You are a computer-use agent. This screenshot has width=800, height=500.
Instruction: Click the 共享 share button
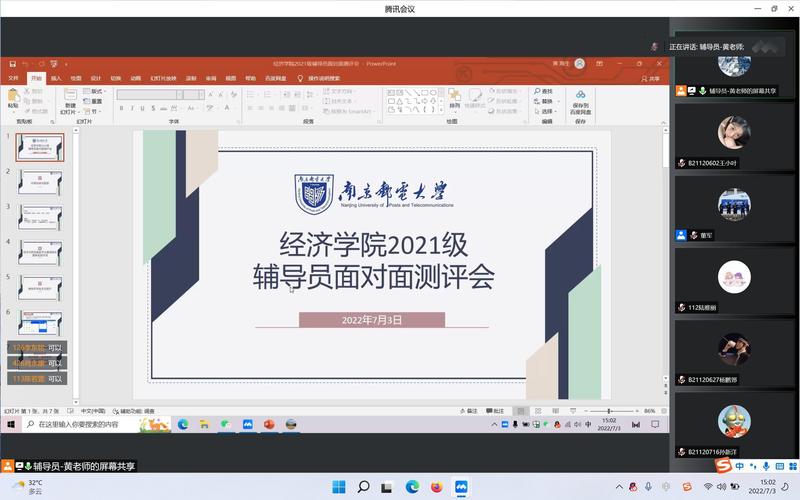click(x=652, y=78)
